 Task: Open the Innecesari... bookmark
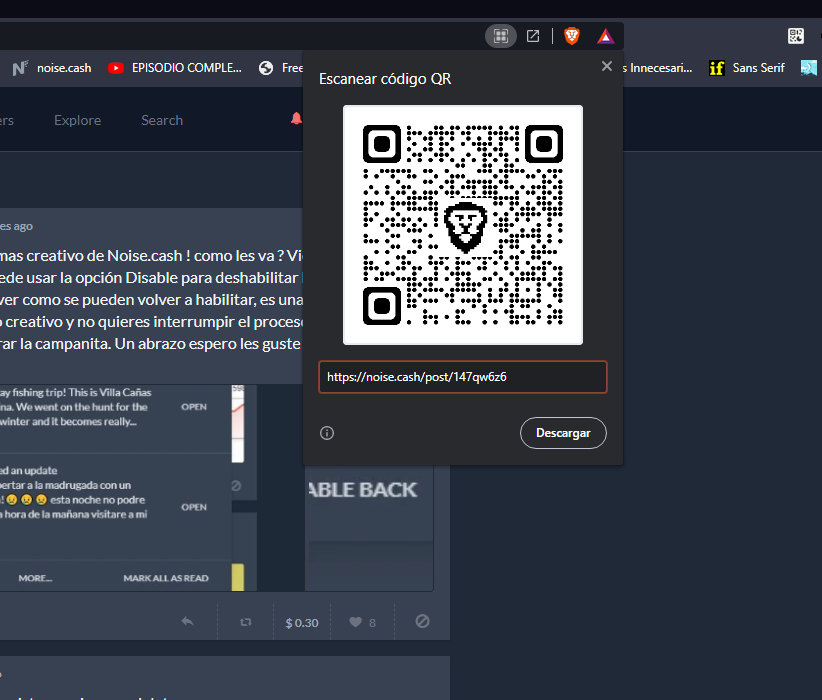pyautogui.click(x=657, y=68)
